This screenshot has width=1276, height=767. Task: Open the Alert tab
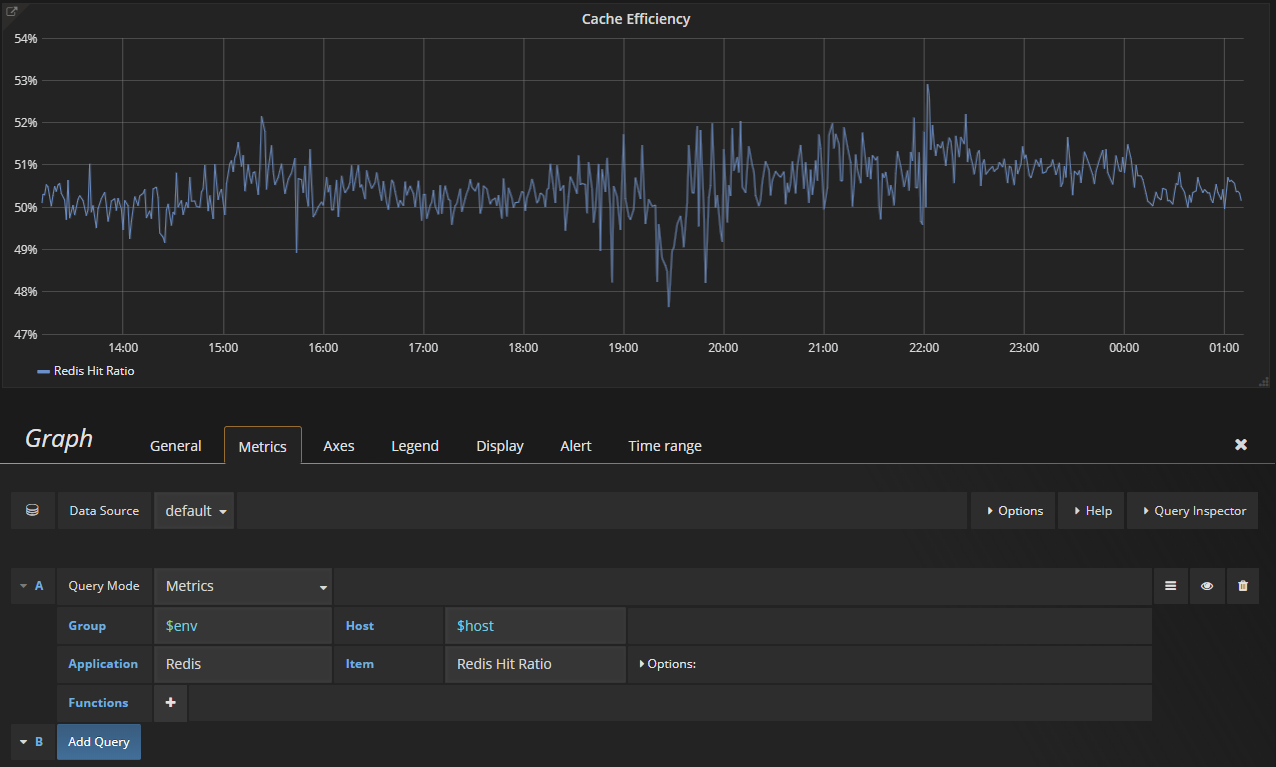point(575,446)
